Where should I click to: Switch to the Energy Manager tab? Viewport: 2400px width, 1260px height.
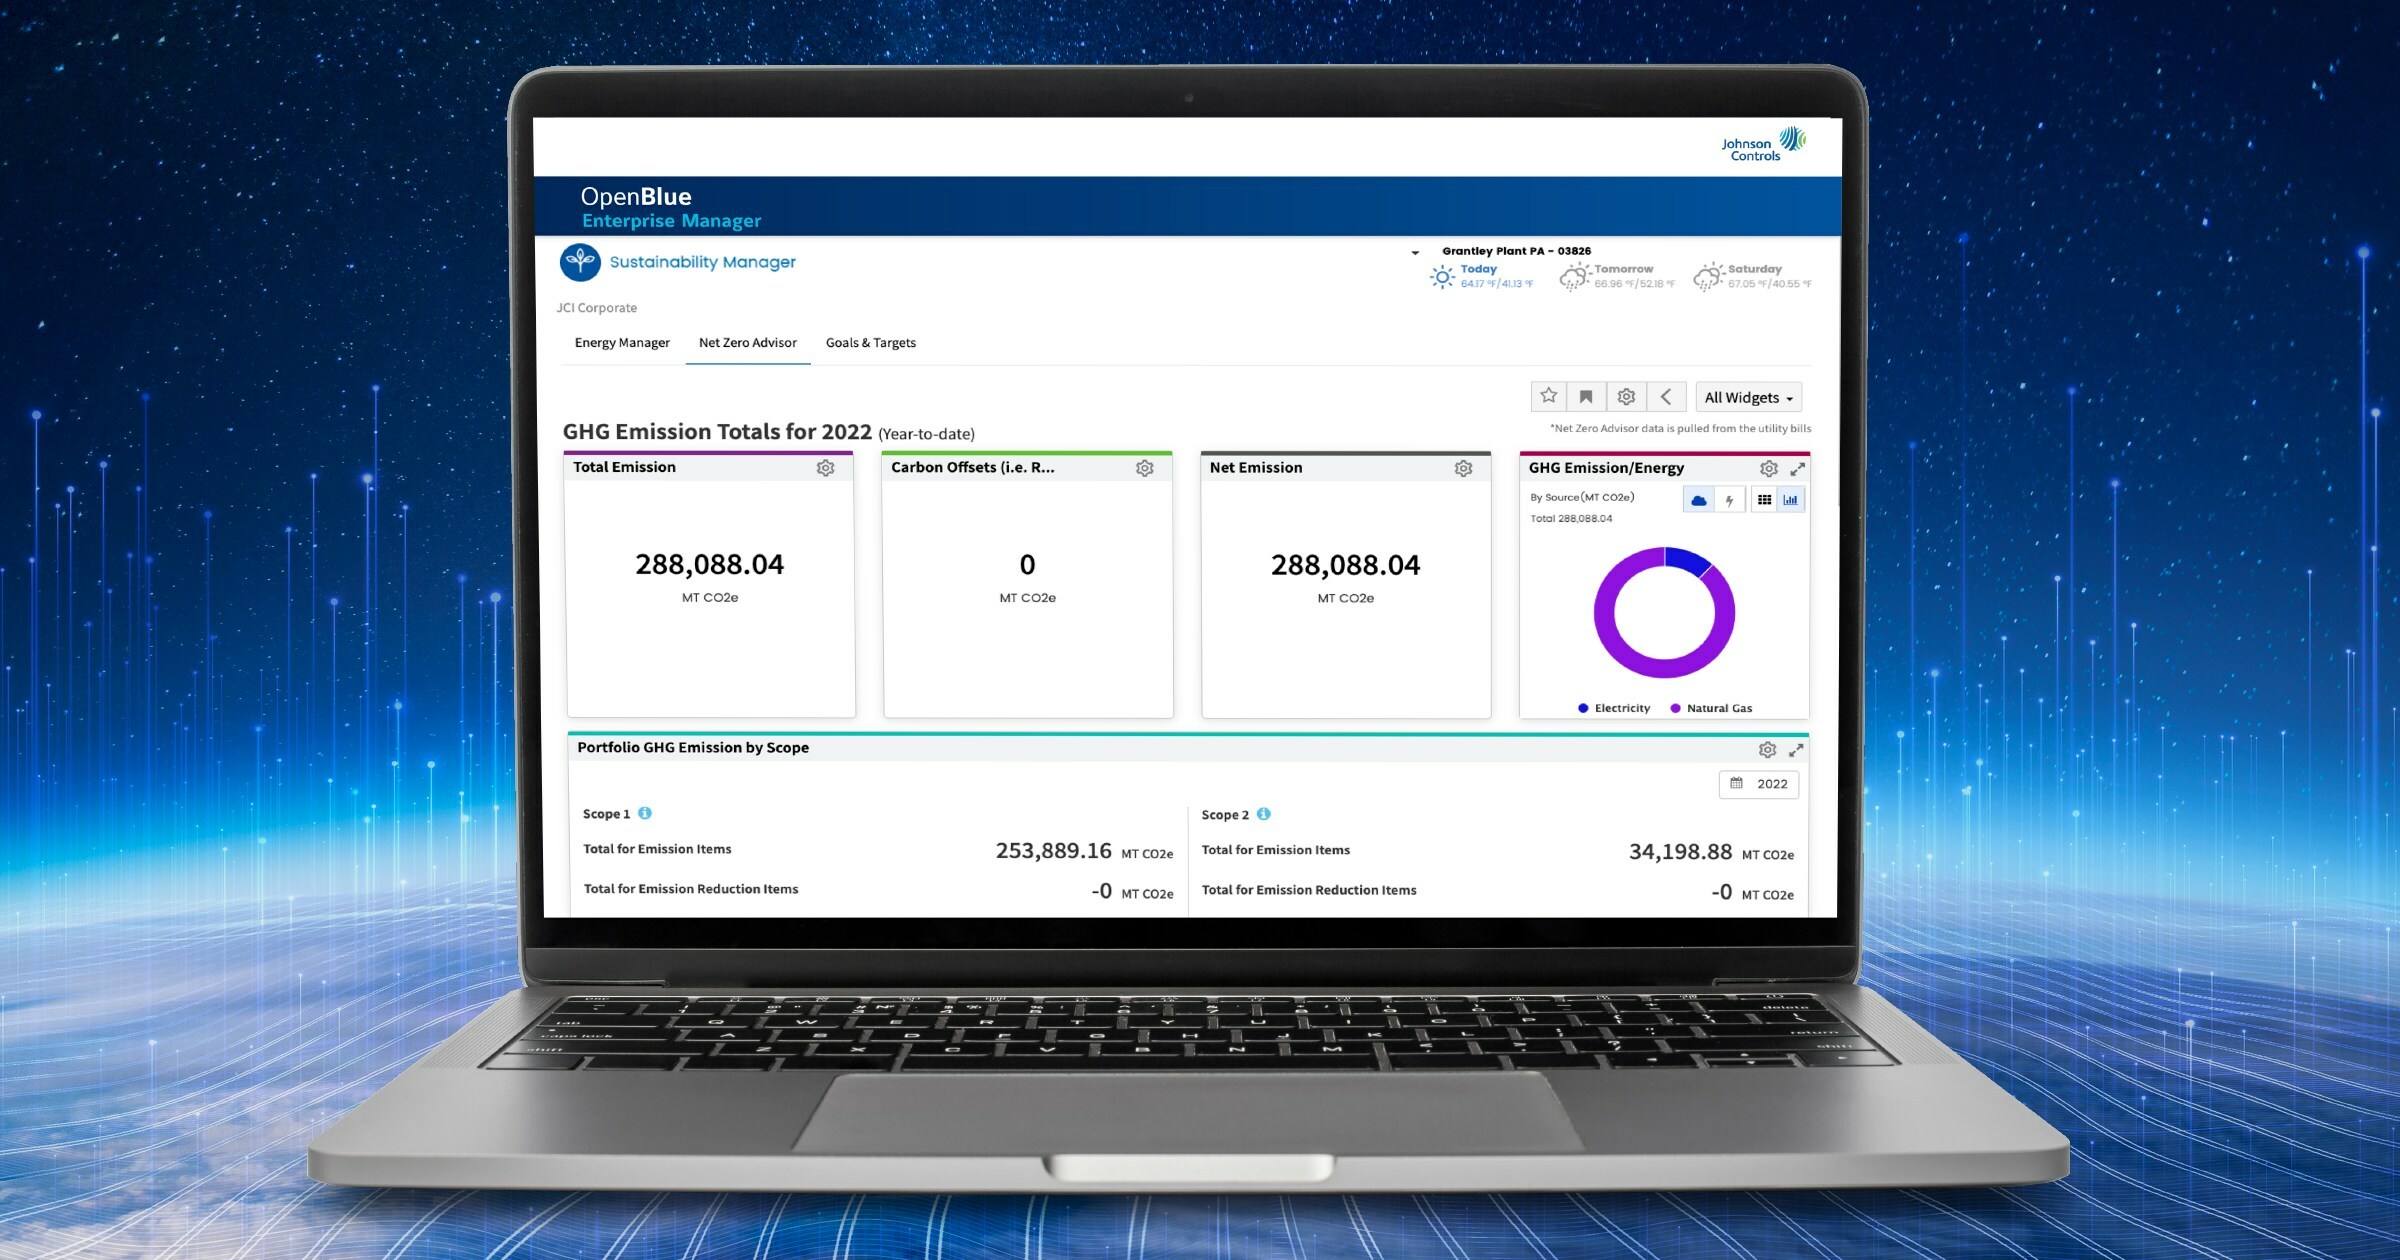pos(622,343)
